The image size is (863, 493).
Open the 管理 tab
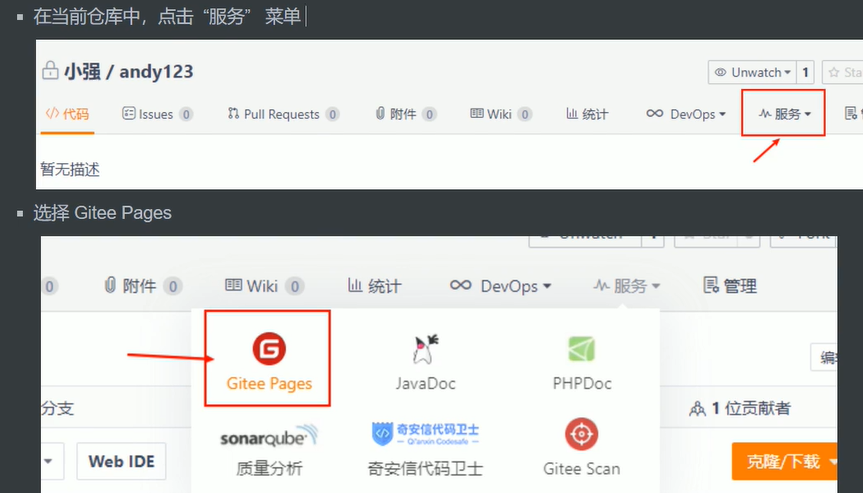pyautogui.click(x=730, y=286)
